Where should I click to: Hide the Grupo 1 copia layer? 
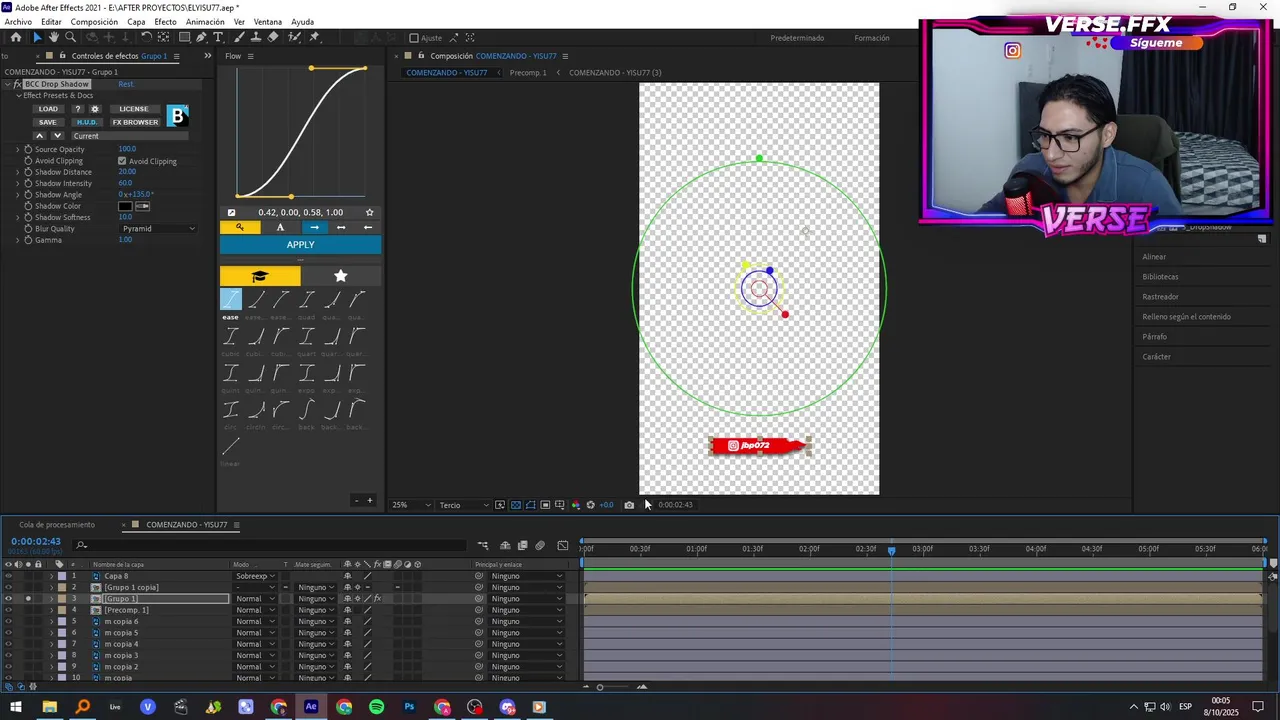click(8, 587)
